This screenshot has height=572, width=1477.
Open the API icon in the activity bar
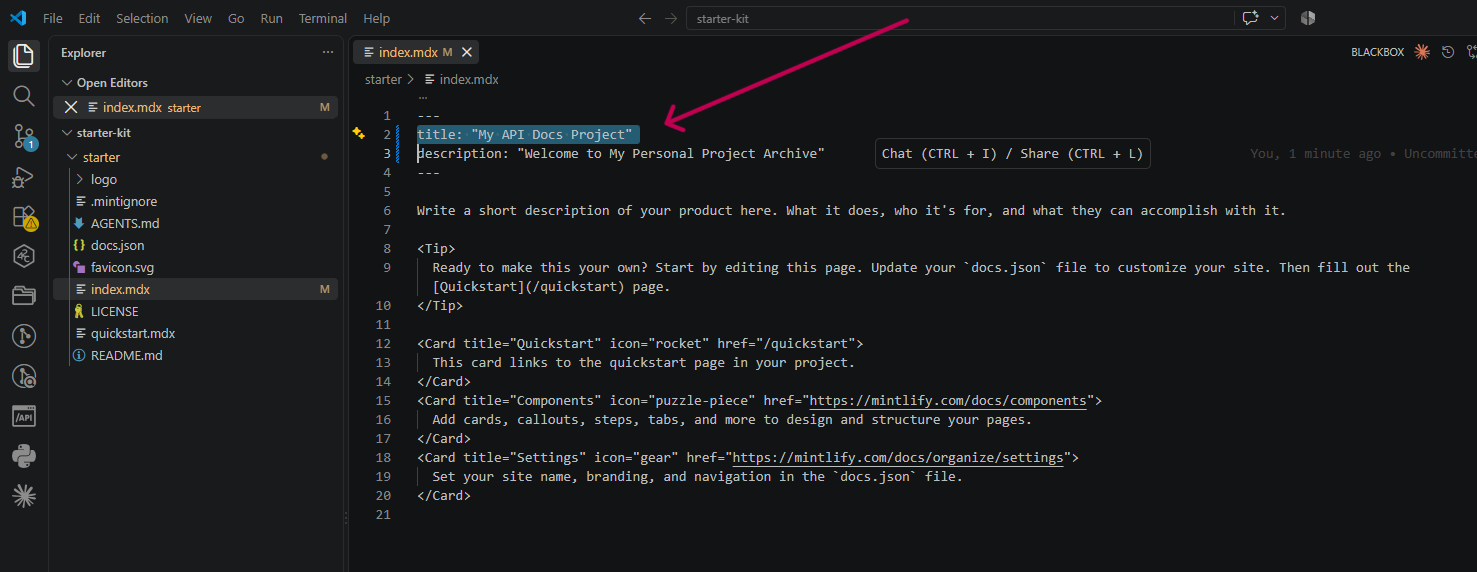coord(24,416)
